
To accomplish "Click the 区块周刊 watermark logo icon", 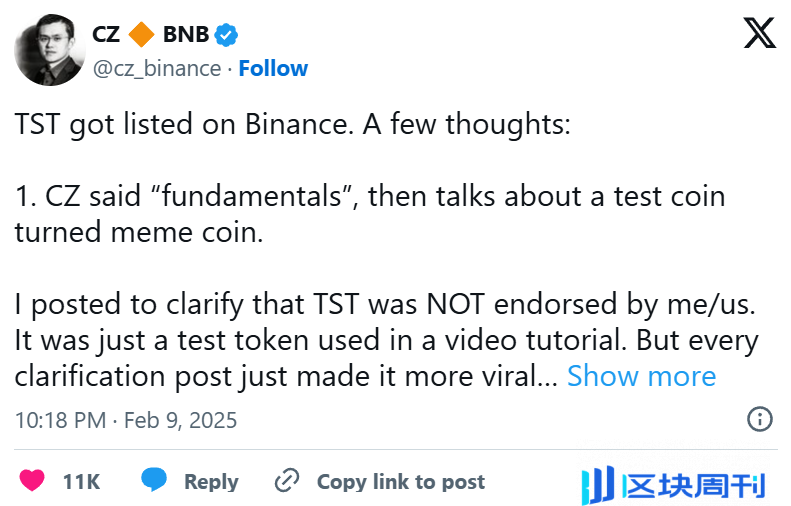I will tap(597, 485).
